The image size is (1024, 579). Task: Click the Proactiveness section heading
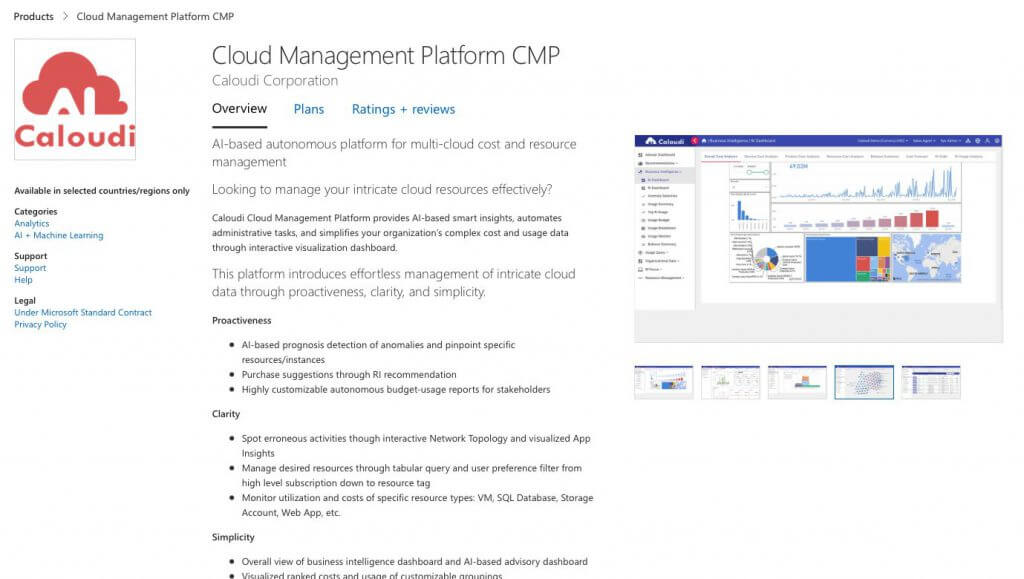tap(242, 321)
